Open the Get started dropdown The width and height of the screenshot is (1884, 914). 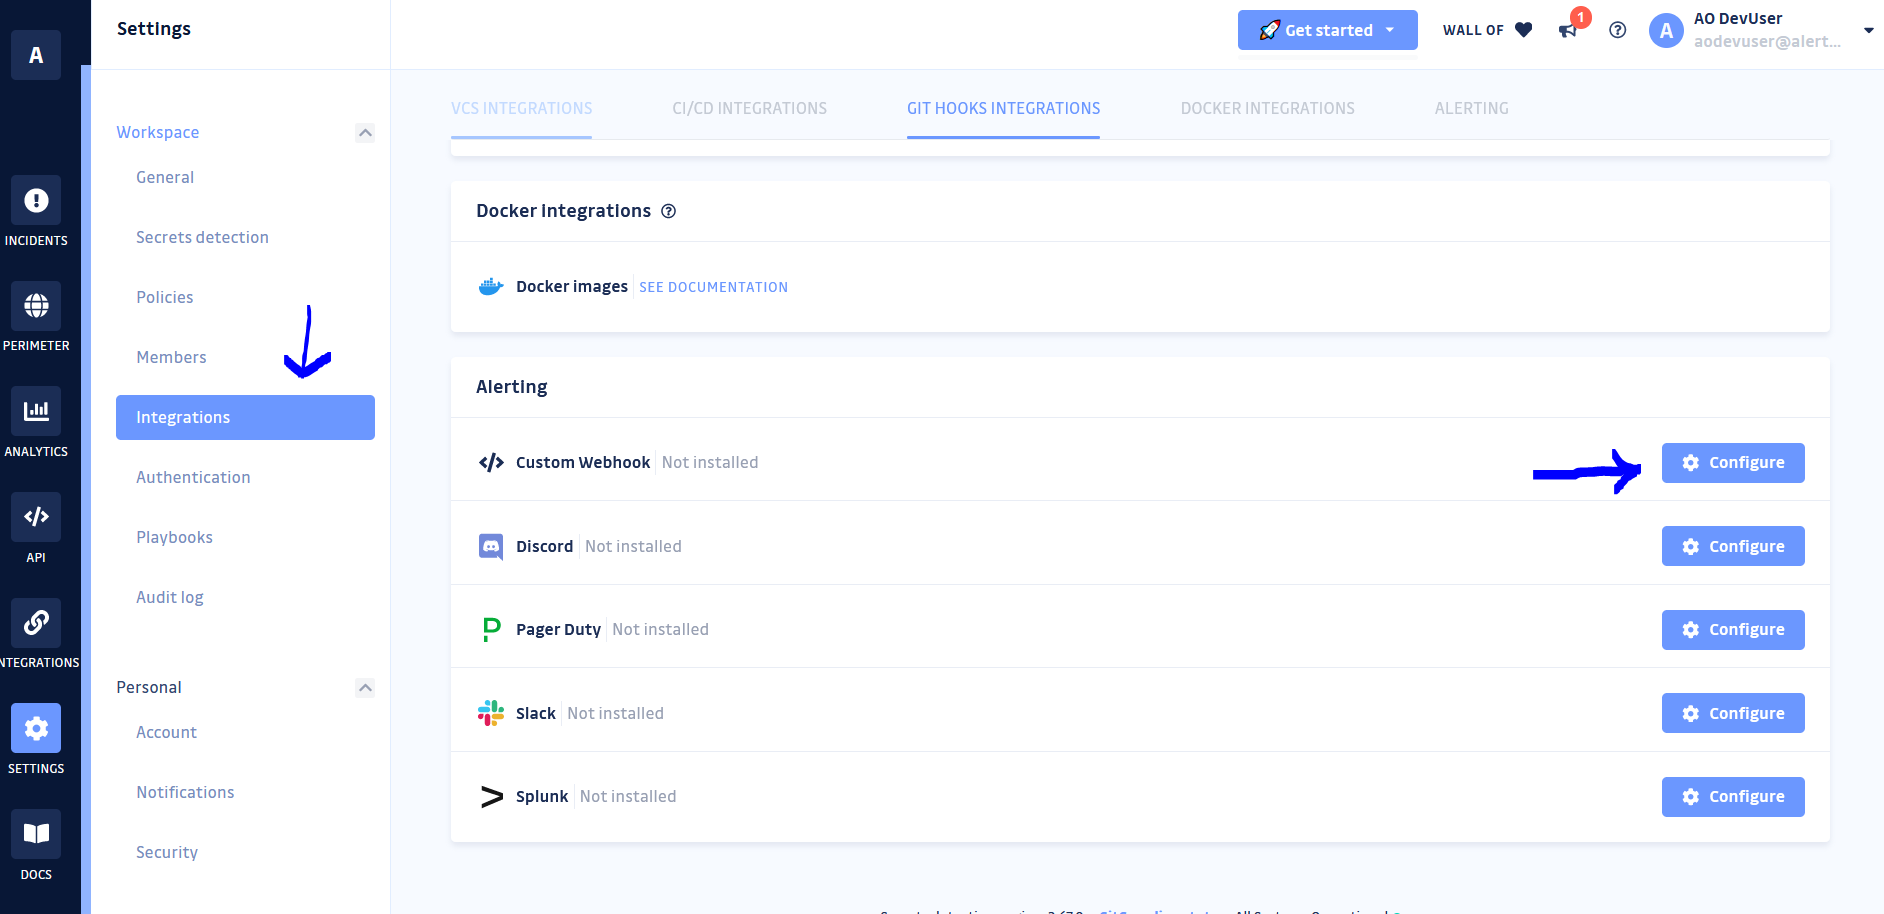[1327, 30]
